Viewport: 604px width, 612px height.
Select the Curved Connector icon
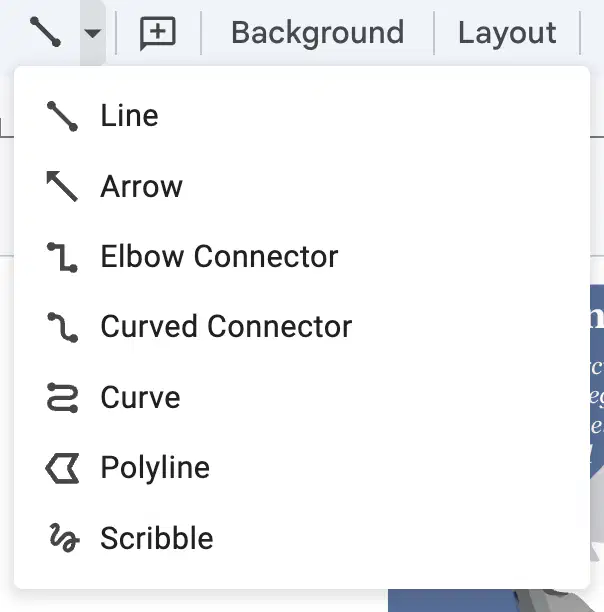tap(62, 327)
